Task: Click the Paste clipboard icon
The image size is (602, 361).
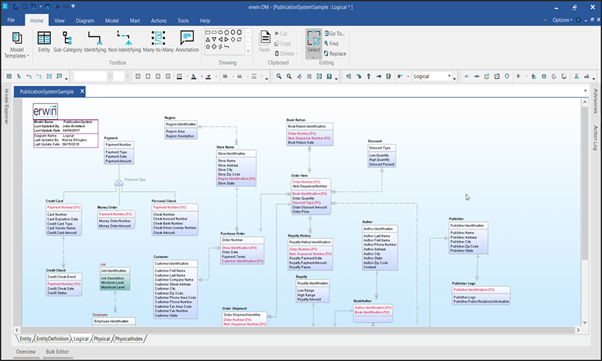Action: pos(265,41)
